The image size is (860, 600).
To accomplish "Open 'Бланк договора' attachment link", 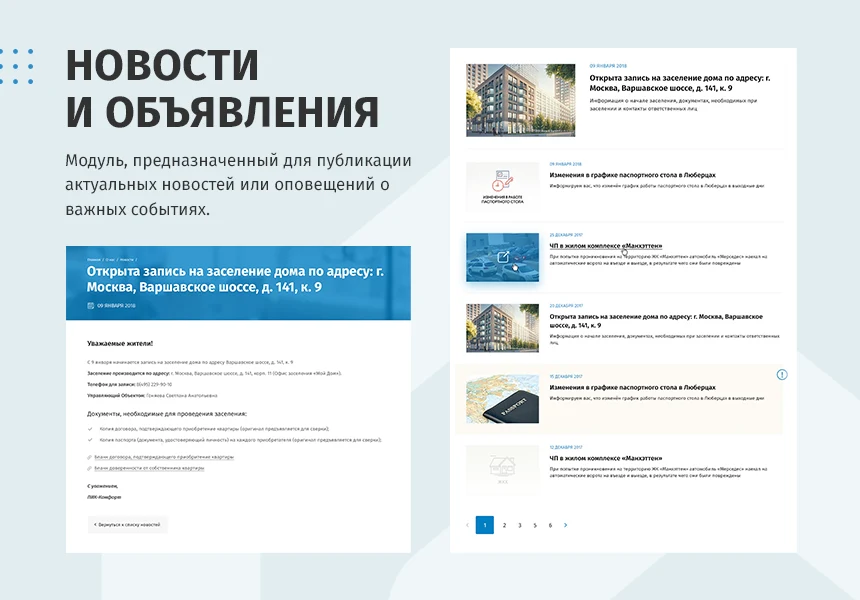I will 164,457.
